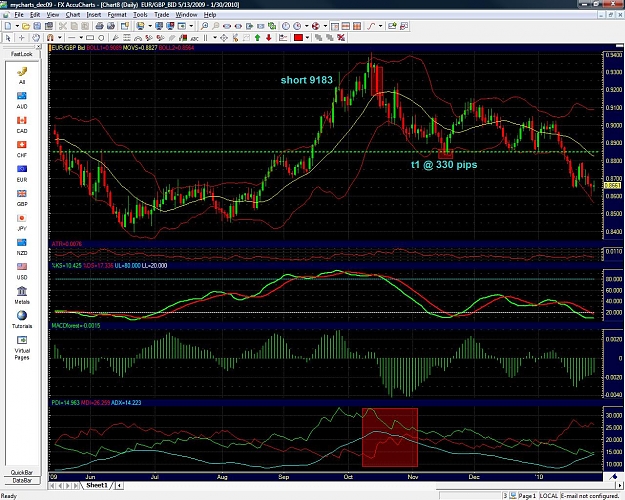625x500 pixels.
Task: Click the Print icon in the toolbar
Action: pos(99,26)
